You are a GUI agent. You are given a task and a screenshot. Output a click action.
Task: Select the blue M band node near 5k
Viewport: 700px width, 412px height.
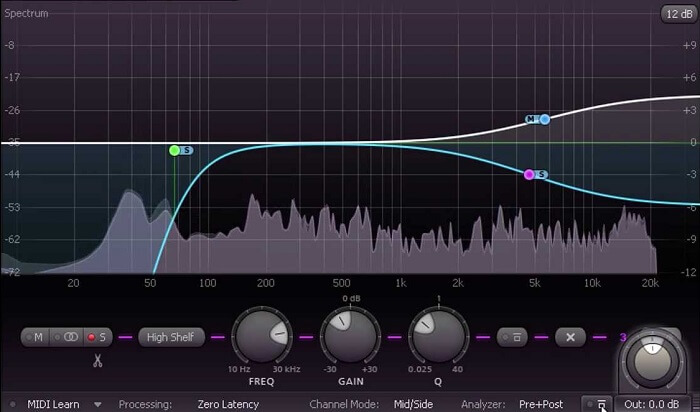click(x=545, y=119)
